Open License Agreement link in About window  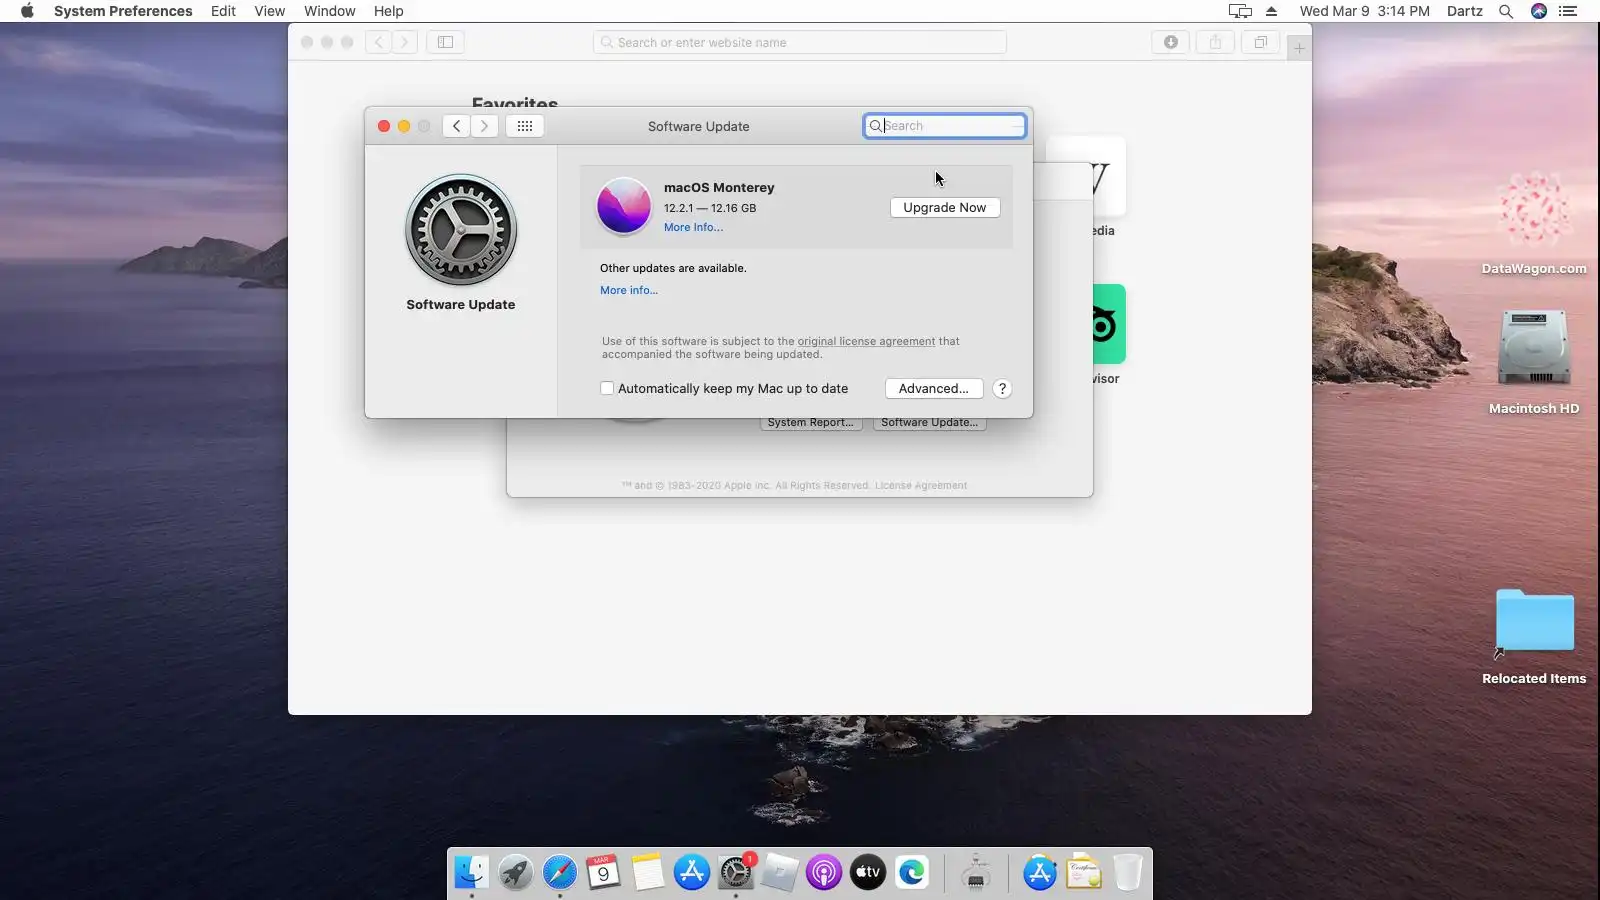point(921,486)
